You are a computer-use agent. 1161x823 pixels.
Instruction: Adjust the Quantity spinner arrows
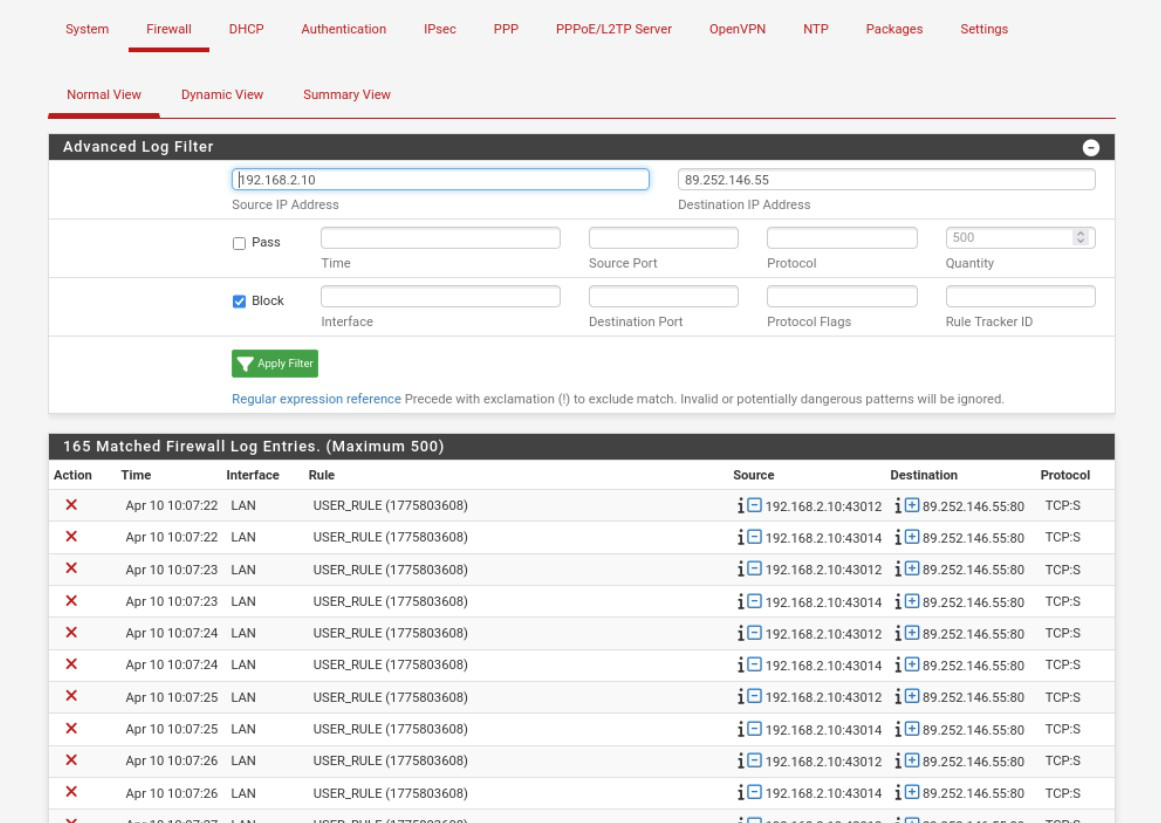[x=1080, y=238]
